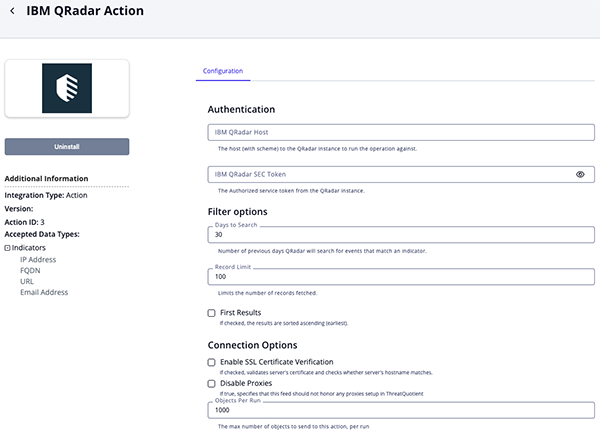Select the URL data type

pyautogui.click(x=27, y=282)
